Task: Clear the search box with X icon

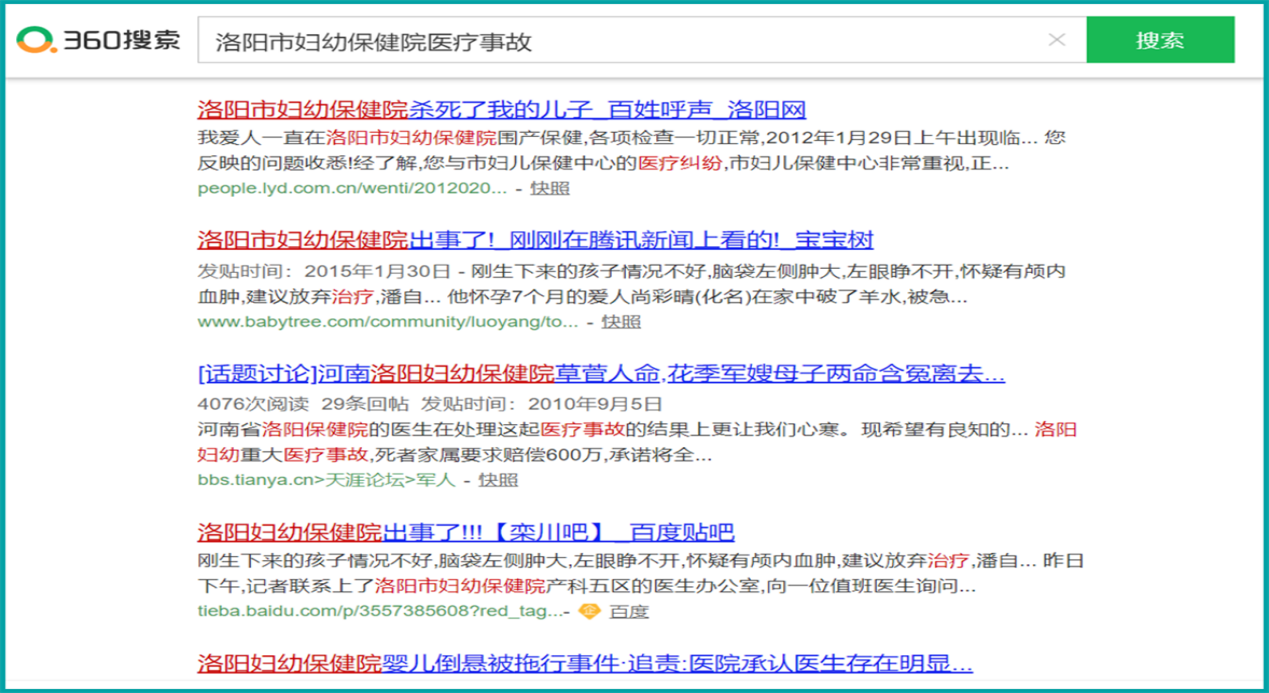Action: point(1057,40)
